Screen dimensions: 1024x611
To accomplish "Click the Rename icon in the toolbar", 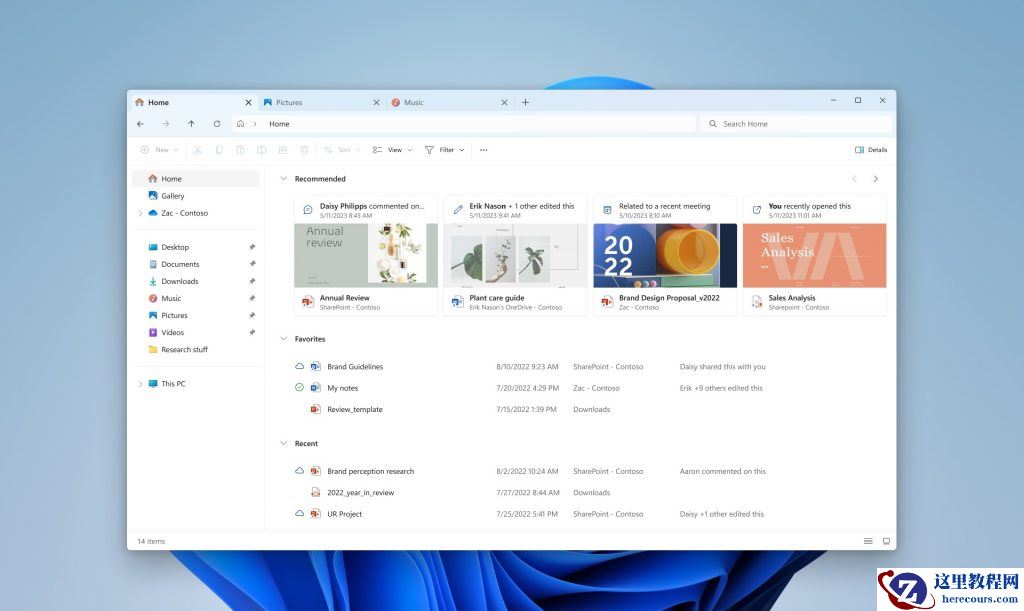I will [261, 149].
